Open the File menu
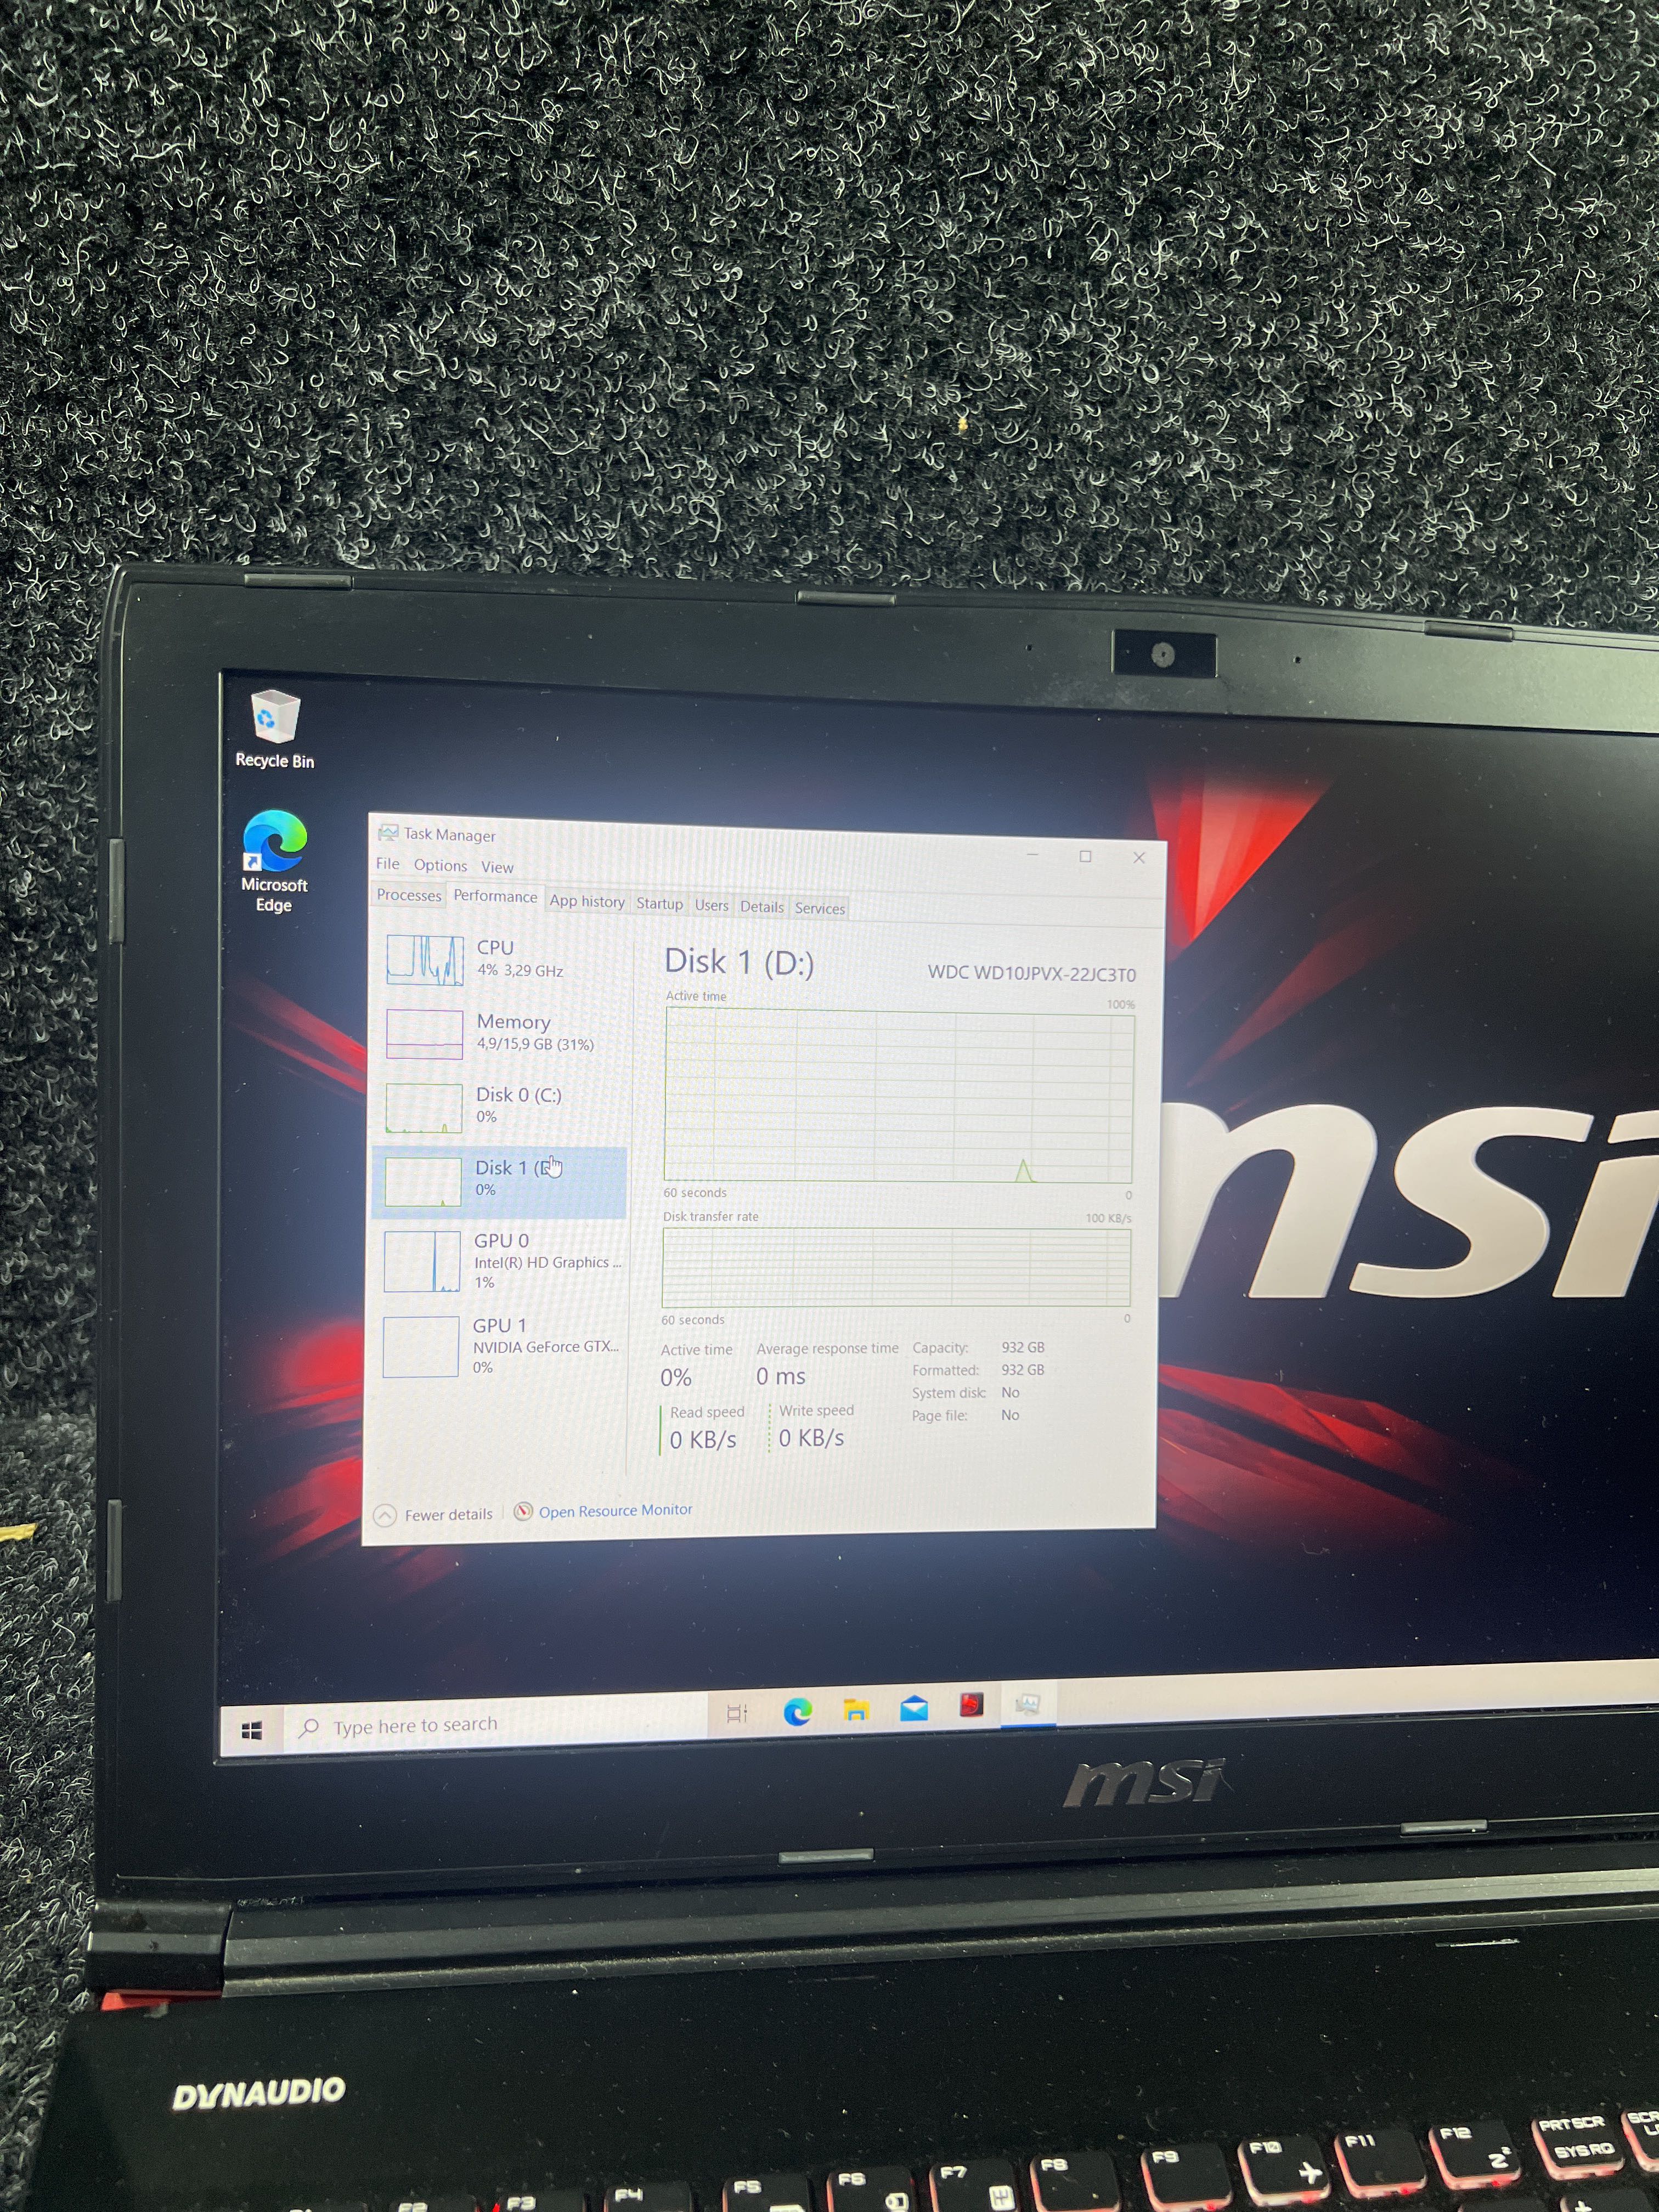This screenshot has height=2212, width=1659. tap(387, 864)
